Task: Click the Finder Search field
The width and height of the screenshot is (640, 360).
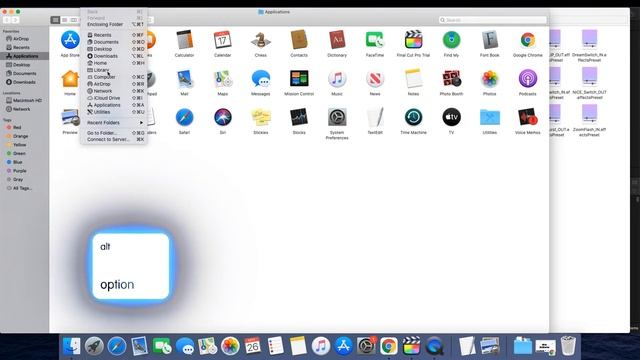Action: click(x=493, y=20)
